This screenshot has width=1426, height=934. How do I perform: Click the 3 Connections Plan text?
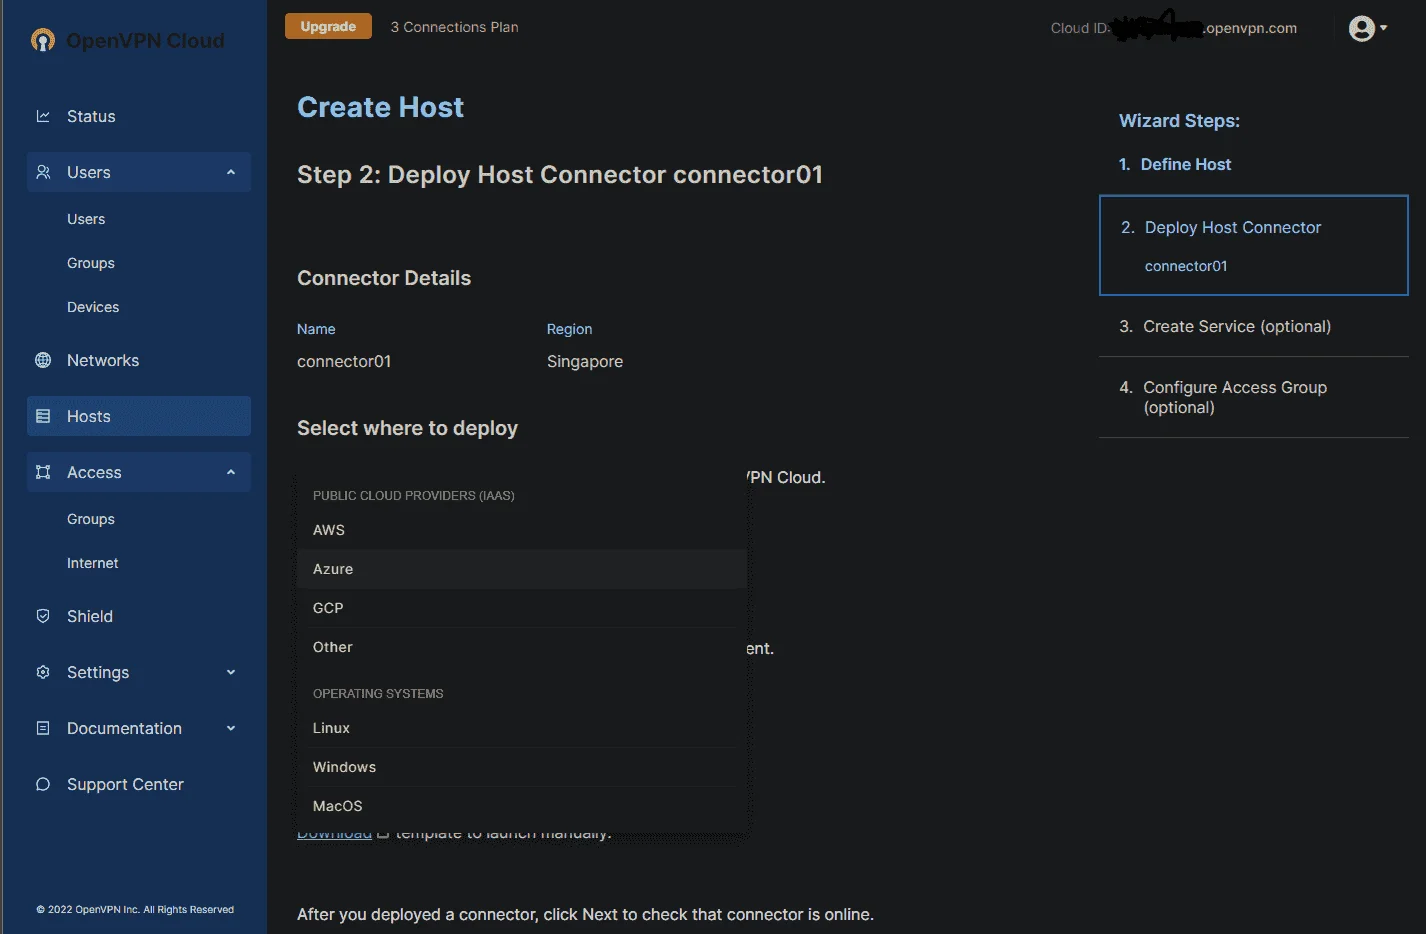[454, 27]
